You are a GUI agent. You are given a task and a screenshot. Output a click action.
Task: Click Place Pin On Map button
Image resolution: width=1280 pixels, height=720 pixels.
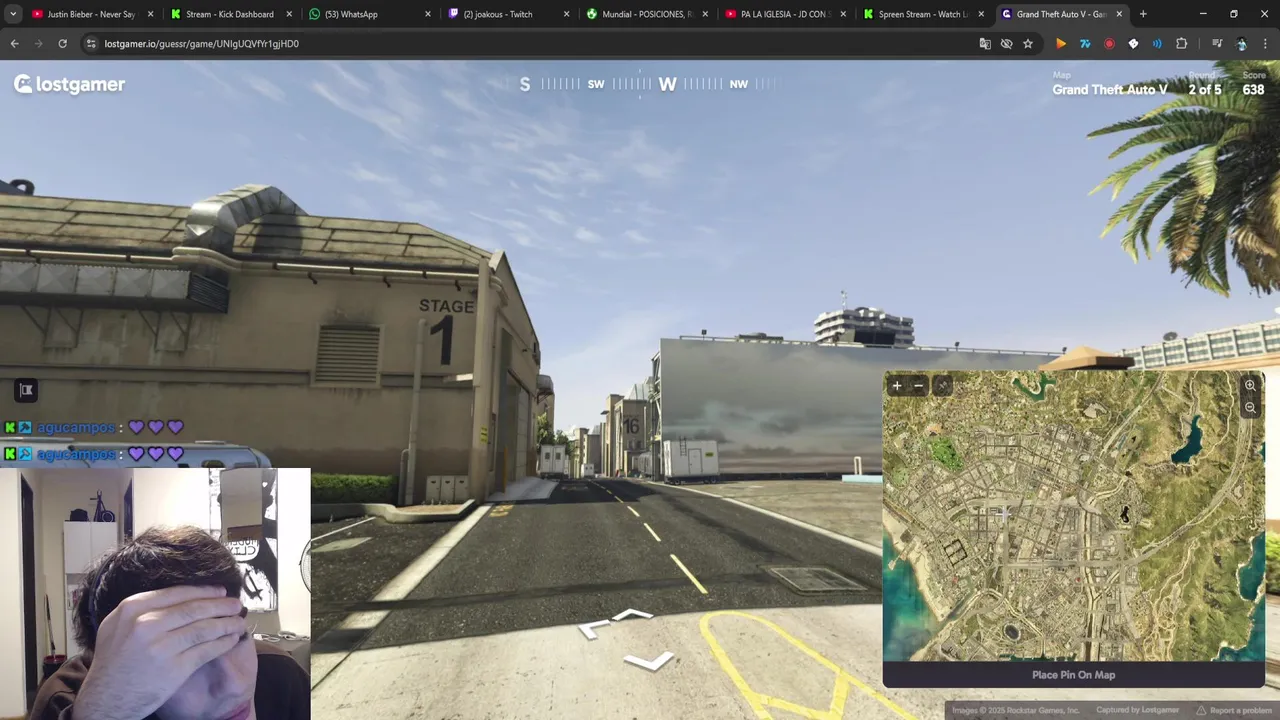pos(1073,675)
